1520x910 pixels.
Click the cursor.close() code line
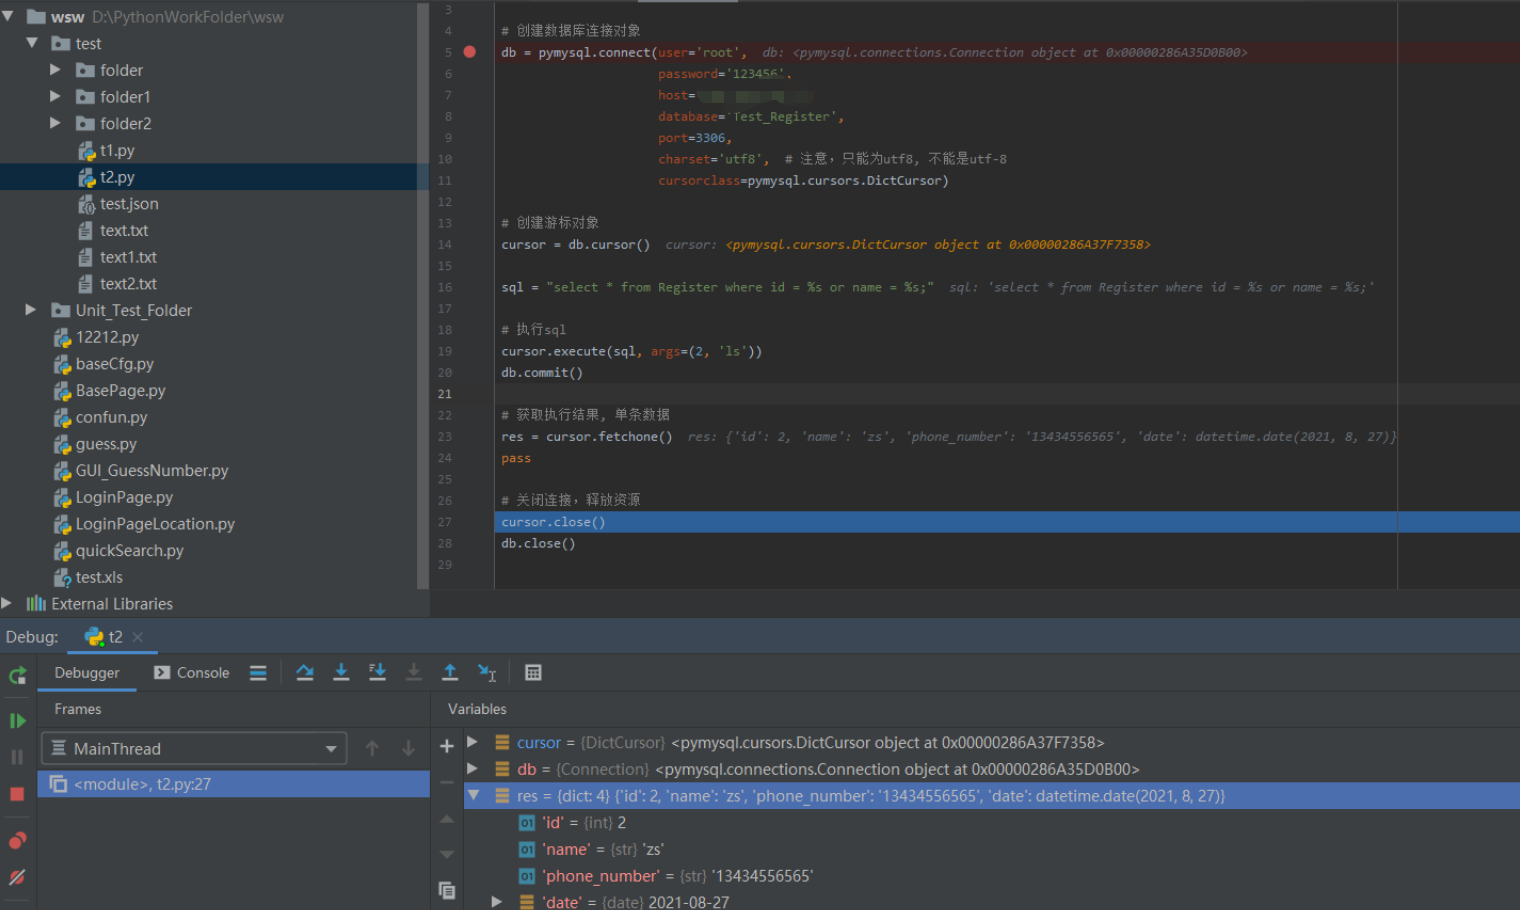(x=553, y=522)
